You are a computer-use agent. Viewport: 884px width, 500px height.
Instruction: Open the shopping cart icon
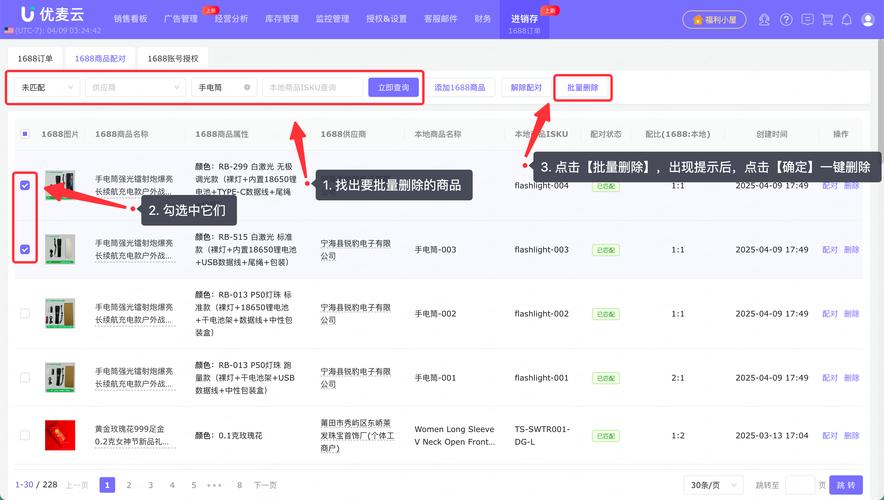pyautogui.click(x=827, y=20)
